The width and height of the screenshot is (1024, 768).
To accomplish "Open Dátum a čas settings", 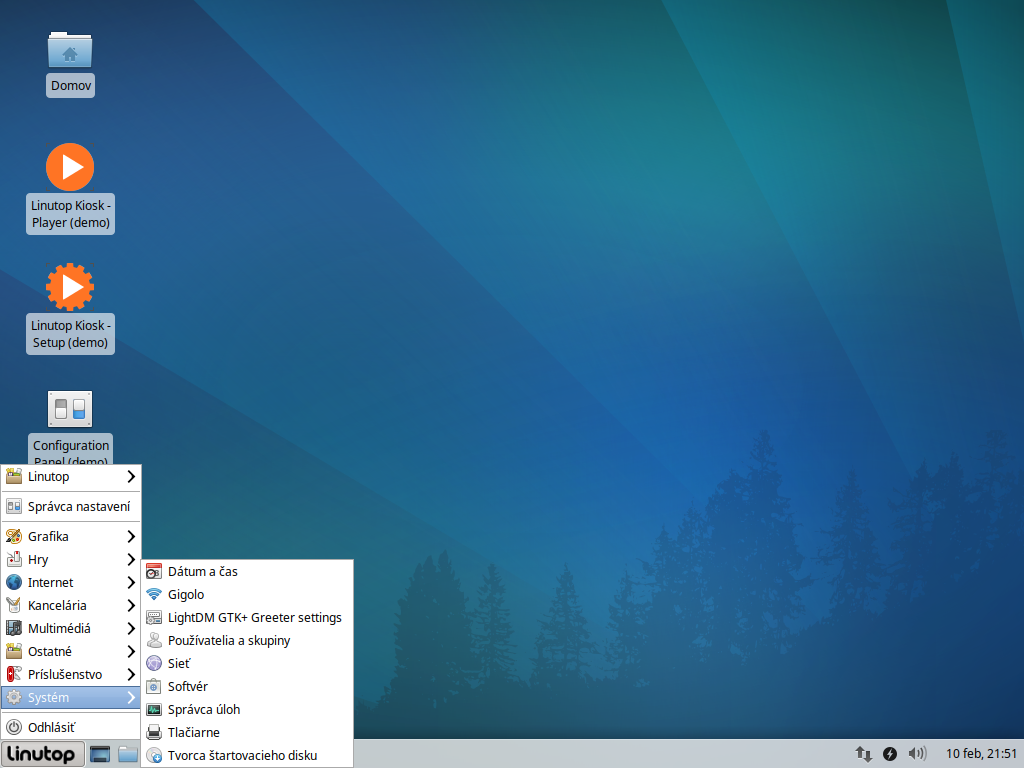I will tap(248, 572).
